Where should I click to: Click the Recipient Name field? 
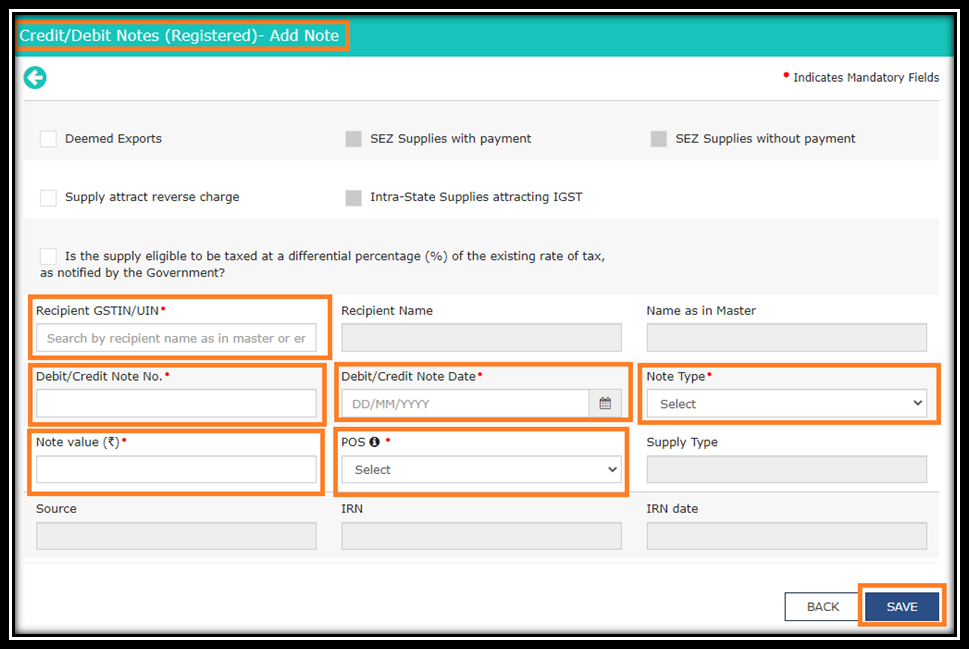pyautogui.click(x=481, y=338)
